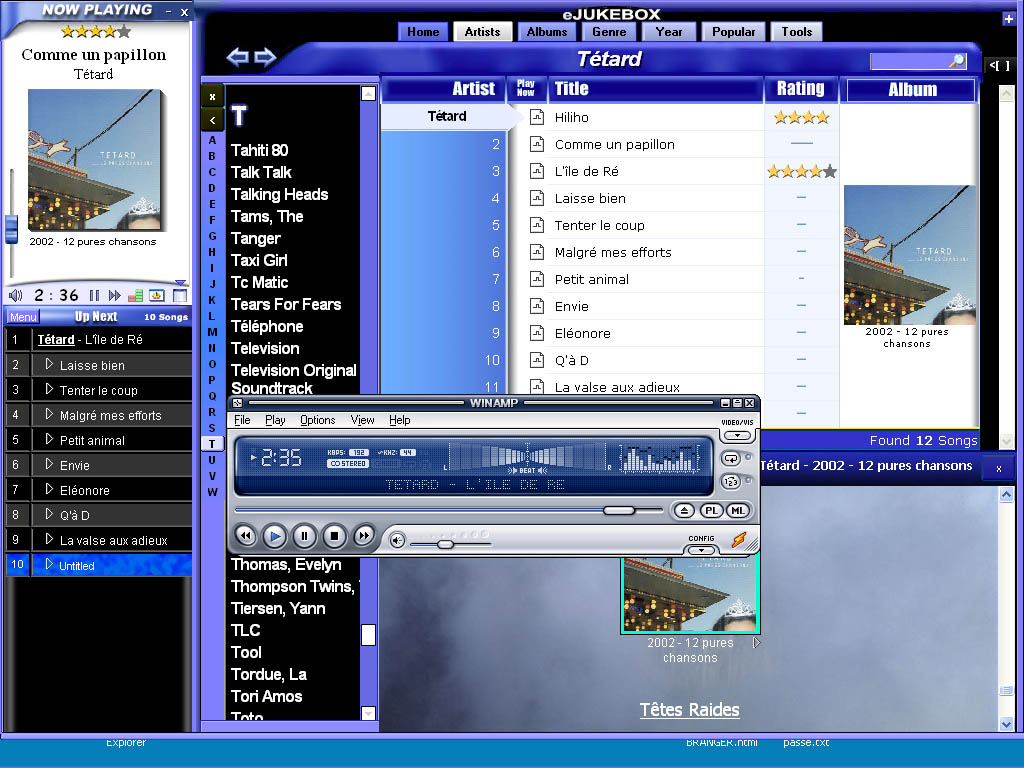Click the album cover thumbnail in the Album column
This screenshot has height=768, width=1024.
910,255
